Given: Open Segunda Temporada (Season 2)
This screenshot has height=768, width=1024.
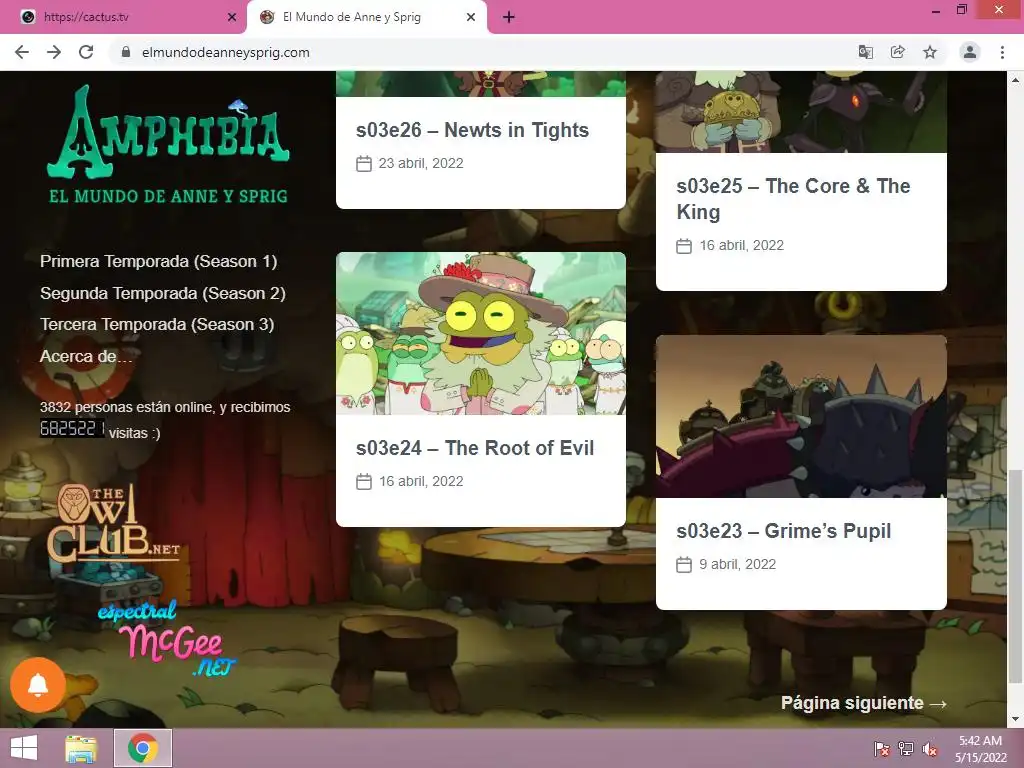Looking at the screenshot, I should (163, 293).
